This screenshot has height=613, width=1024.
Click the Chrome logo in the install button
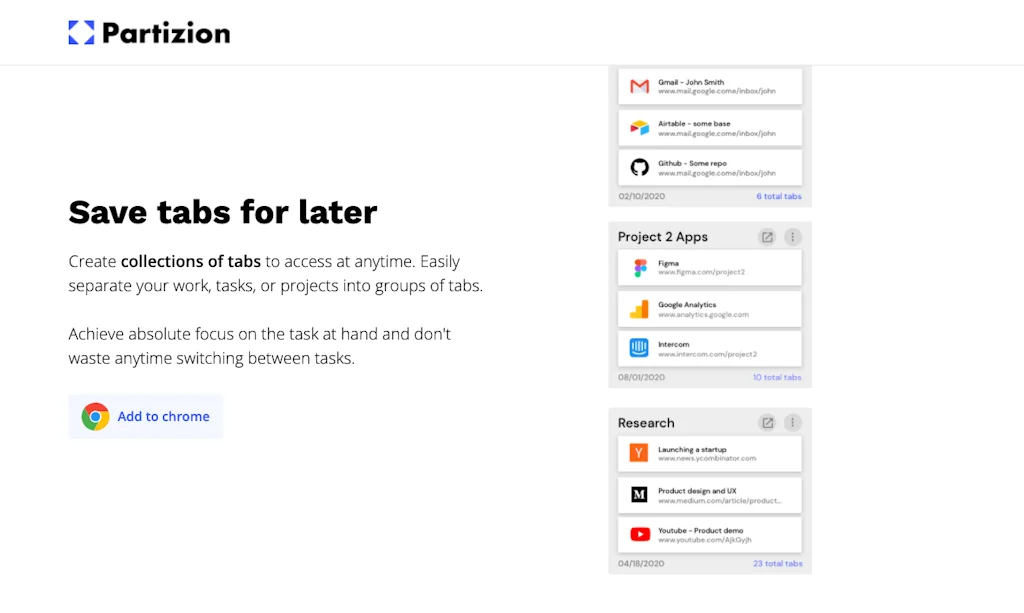(x=95, y=416)
